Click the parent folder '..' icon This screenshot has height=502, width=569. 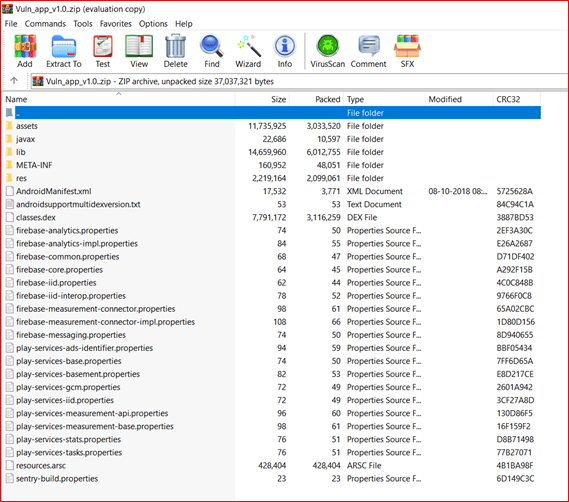click(9, 113)
